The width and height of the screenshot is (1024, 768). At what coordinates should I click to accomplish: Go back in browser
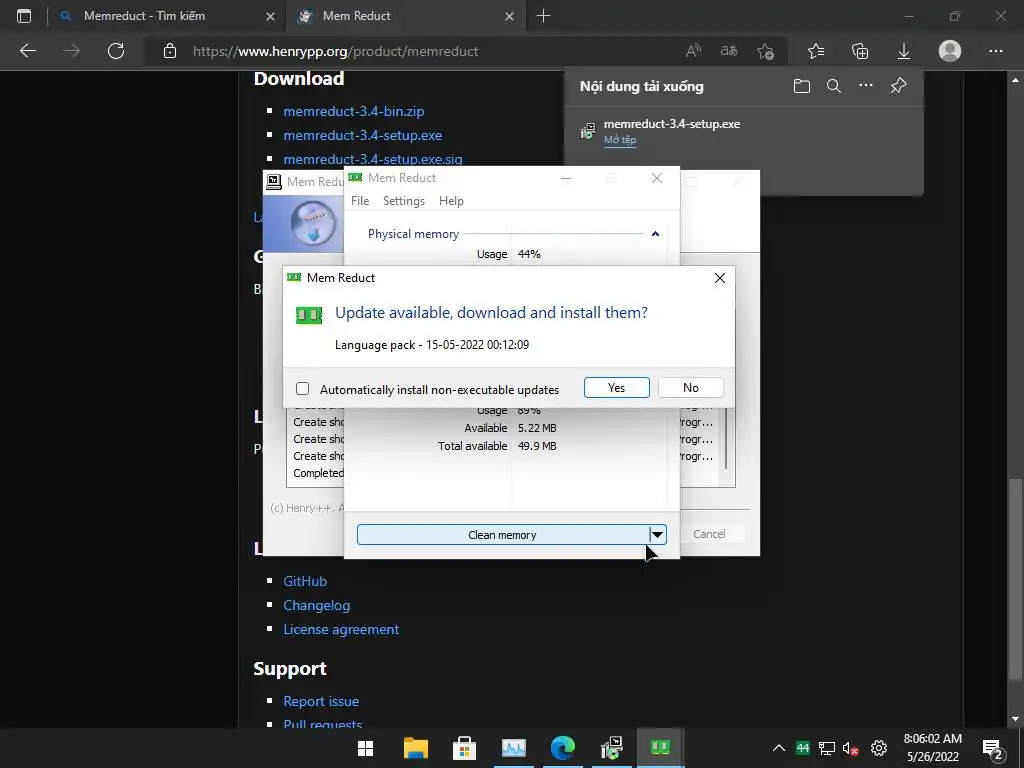click(28, 51)
